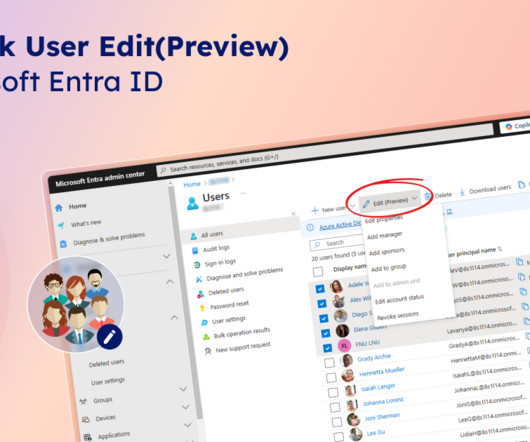The image size is (530, 442).
Task: Open User settings in left sidebar
Action: [x=108, y=381]
